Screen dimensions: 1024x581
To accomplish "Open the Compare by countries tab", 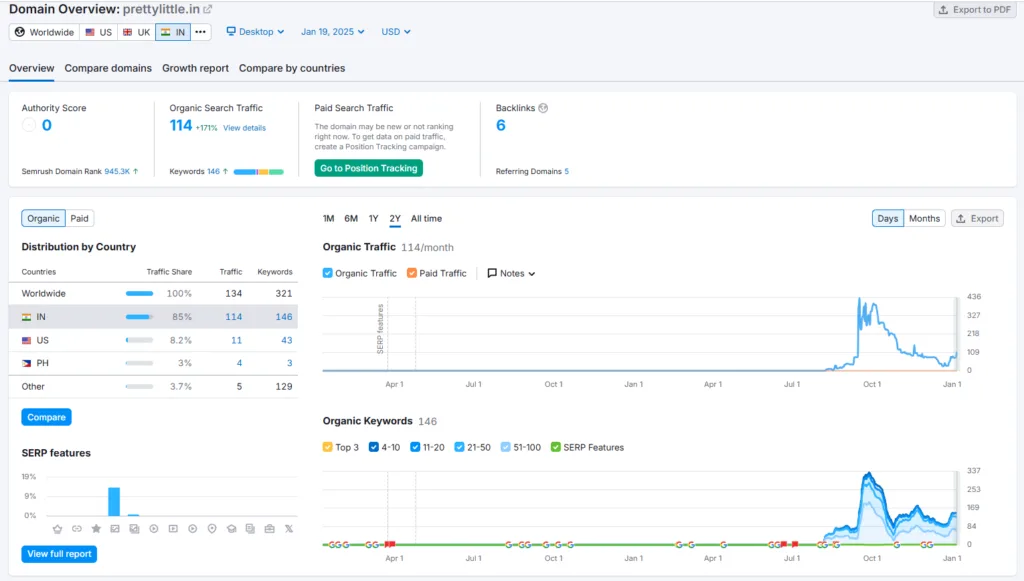I will (x=292, y=68).
